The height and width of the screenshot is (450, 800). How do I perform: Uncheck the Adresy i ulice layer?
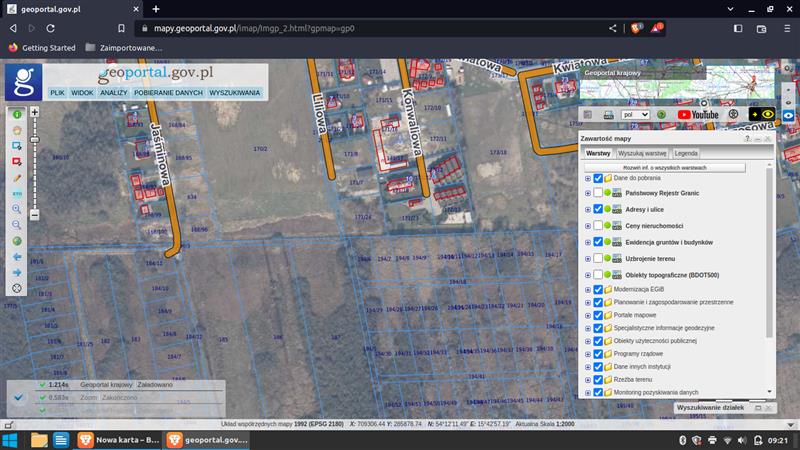pos(598,209)
